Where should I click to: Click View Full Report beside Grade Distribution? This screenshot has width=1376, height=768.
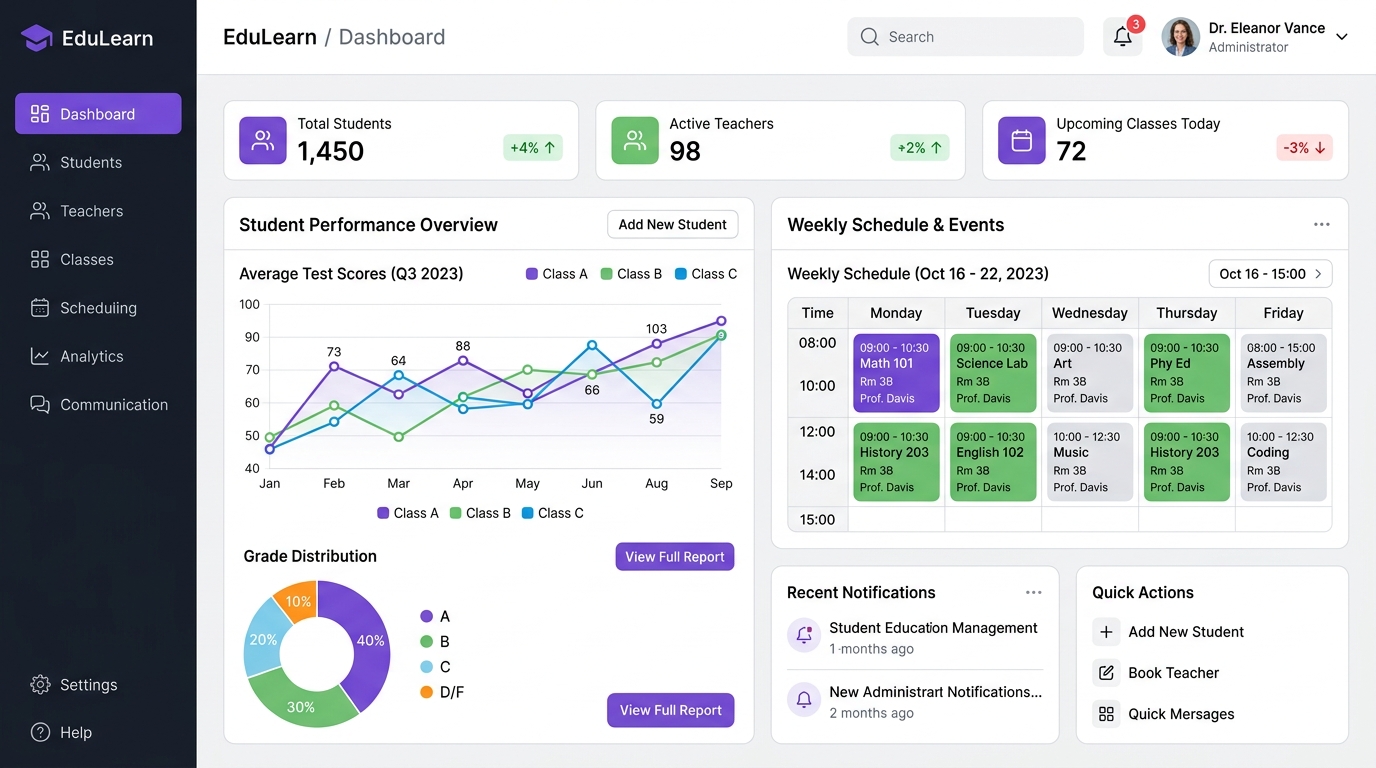(675, 557)
